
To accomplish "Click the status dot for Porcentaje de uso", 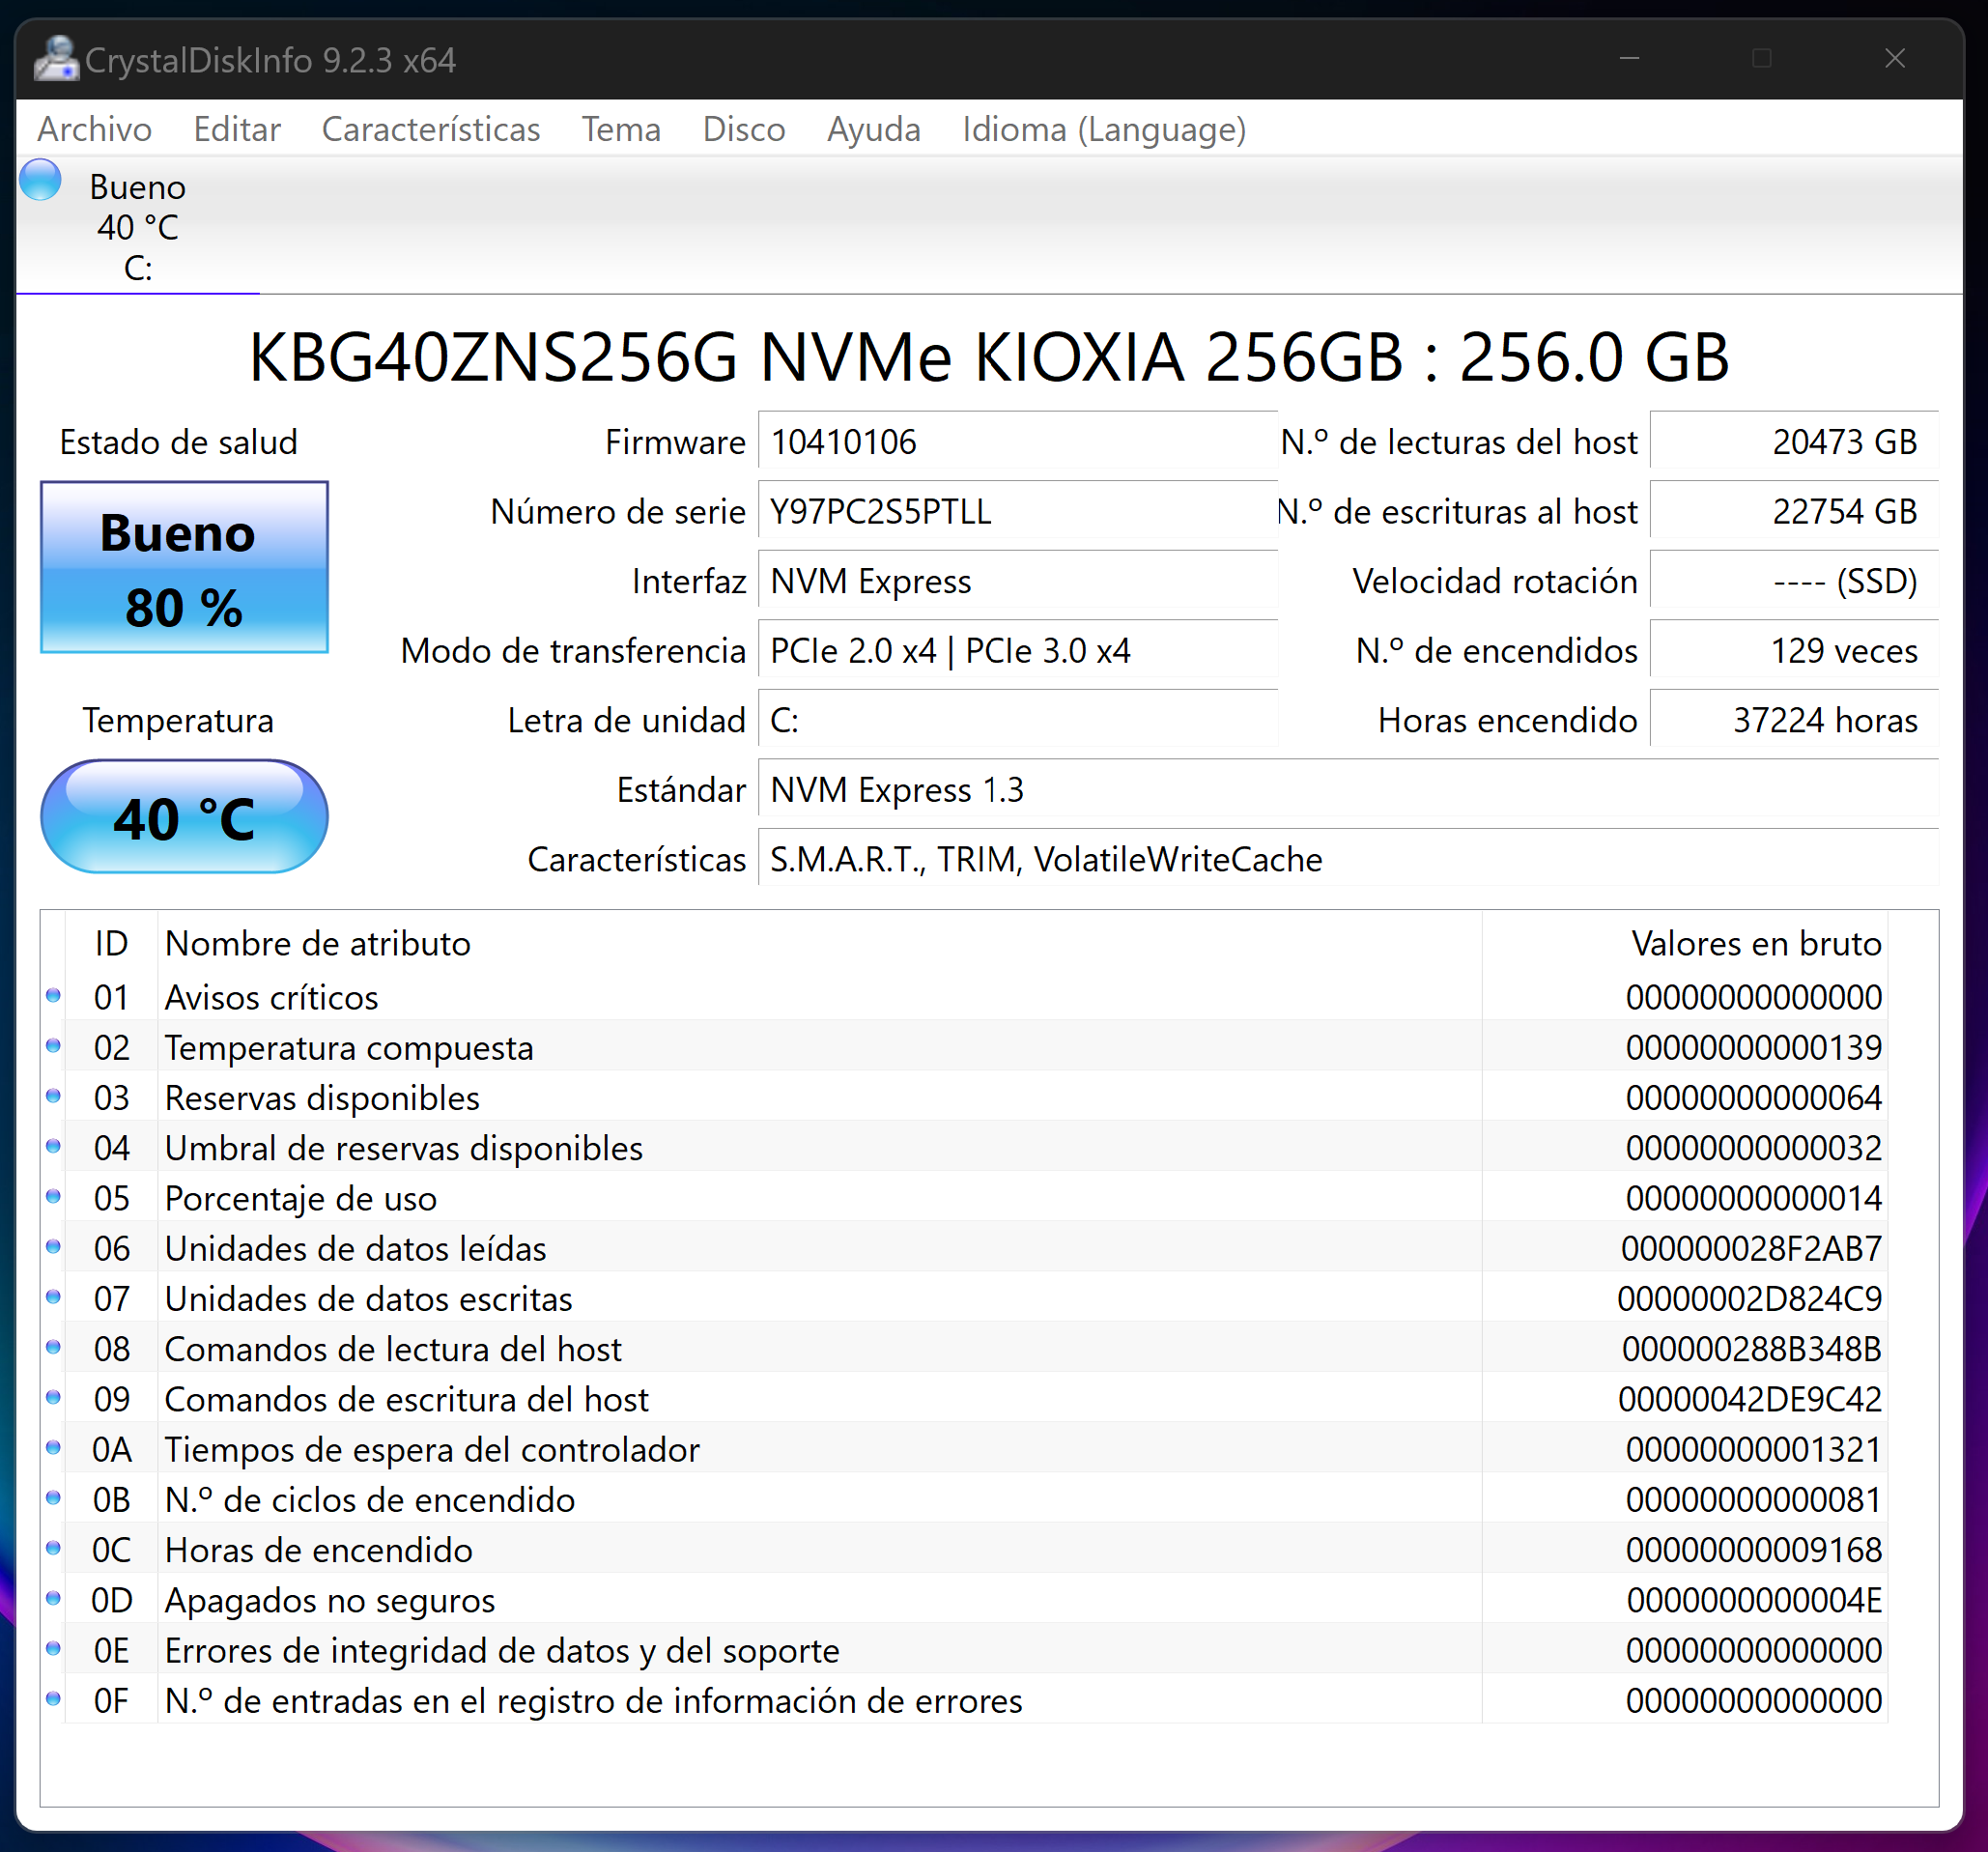I will pos(54,1197).
